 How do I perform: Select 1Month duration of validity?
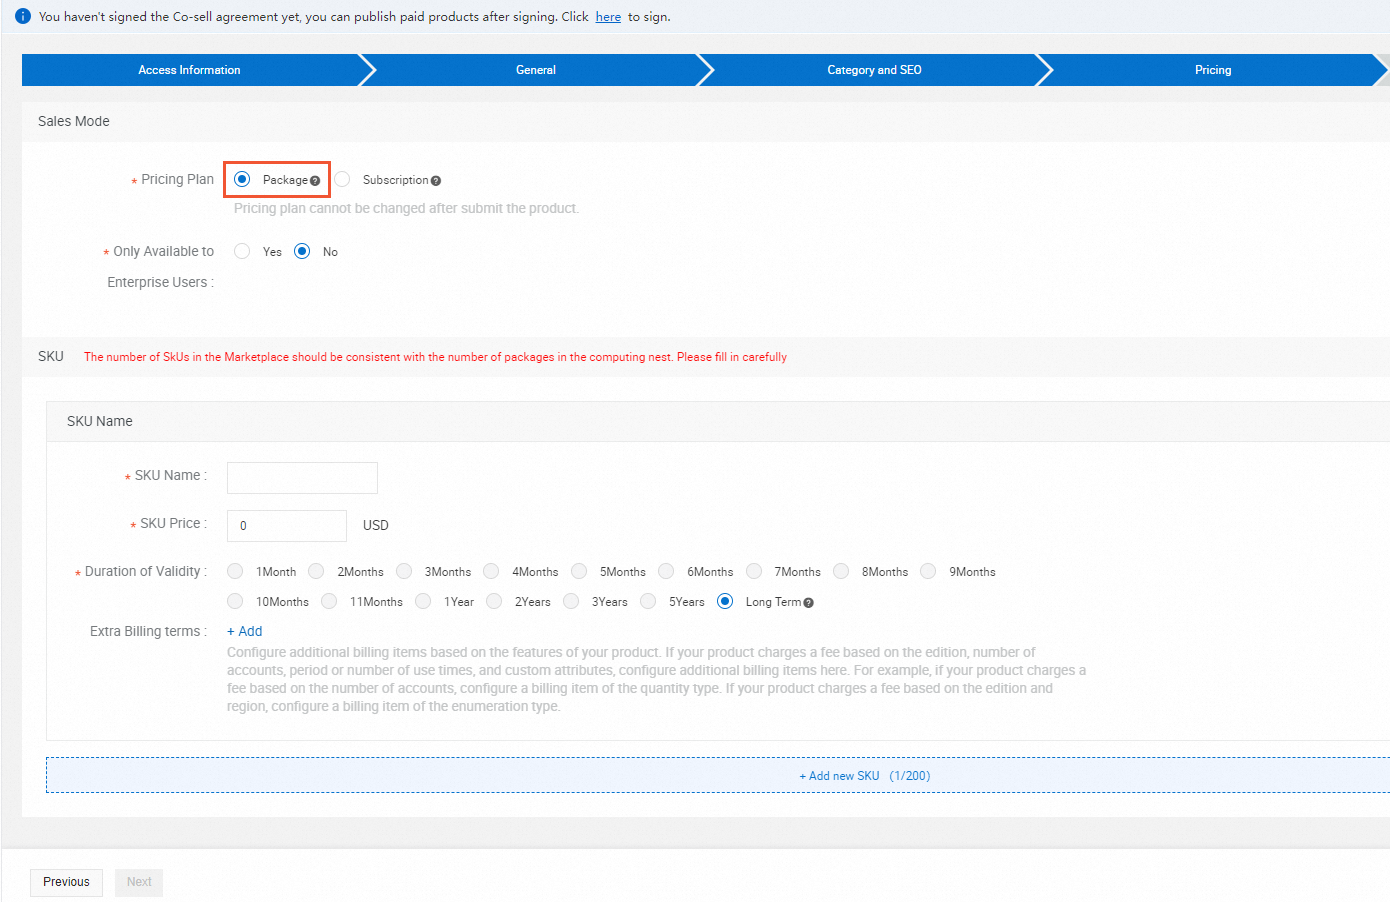pos(235,571)
